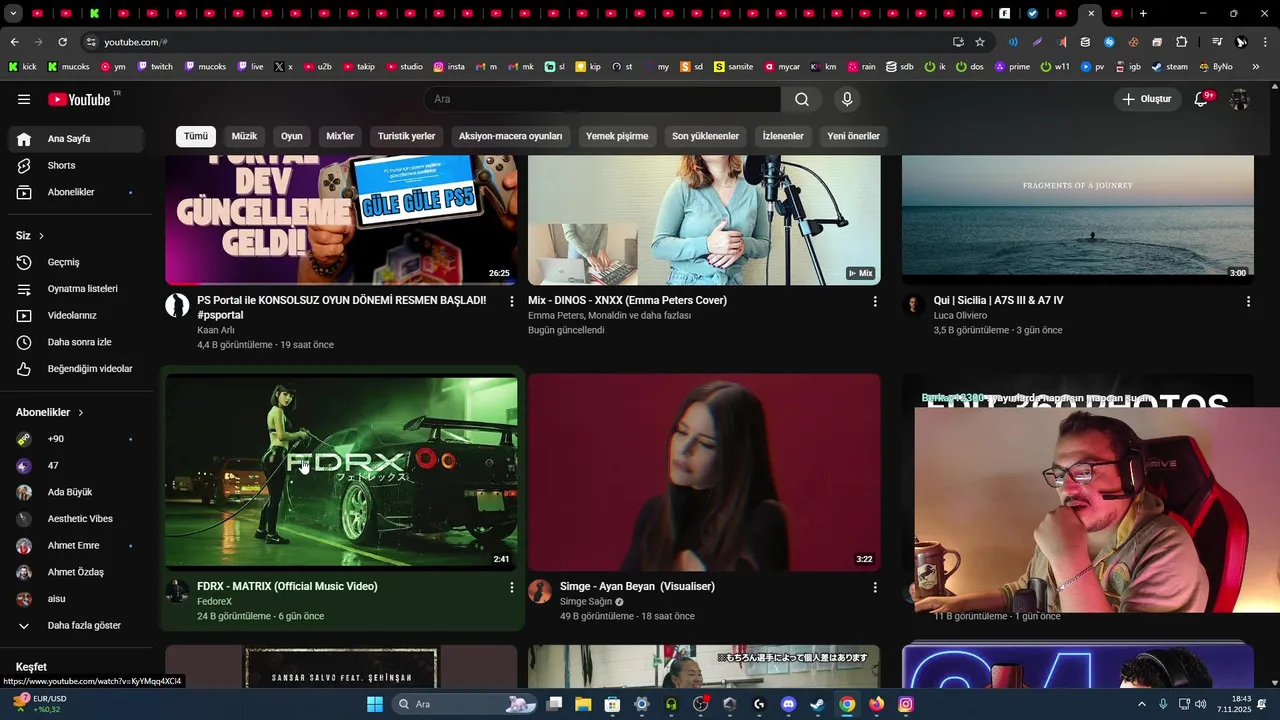
Task: Start voice search with microphone icon
Action: [847, 99]
